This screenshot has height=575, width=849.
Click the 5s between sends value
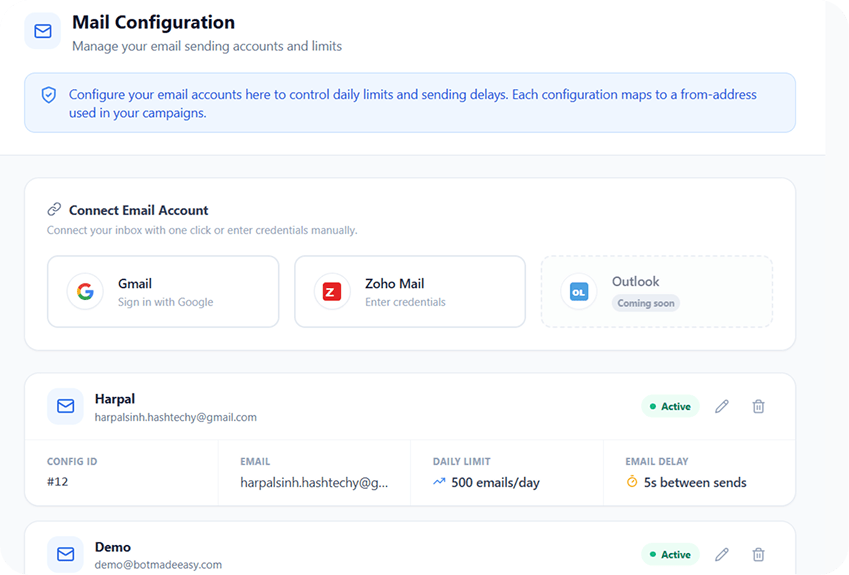point(695,482)
